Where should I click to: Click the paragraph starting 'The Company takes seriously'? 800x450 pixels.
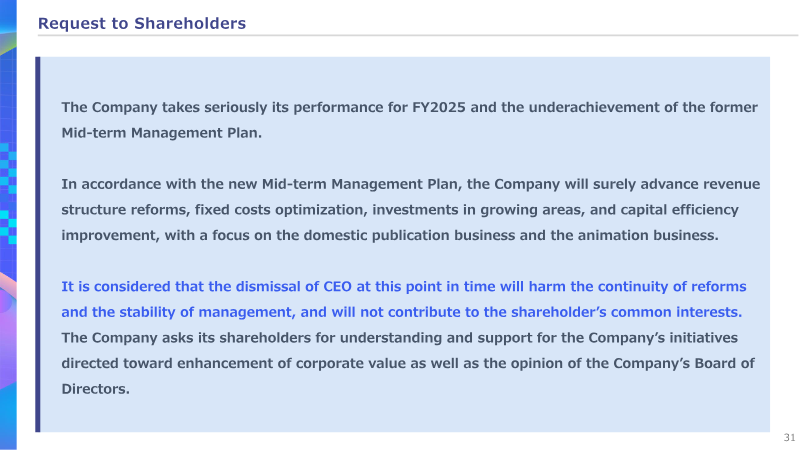click(409, 120)
